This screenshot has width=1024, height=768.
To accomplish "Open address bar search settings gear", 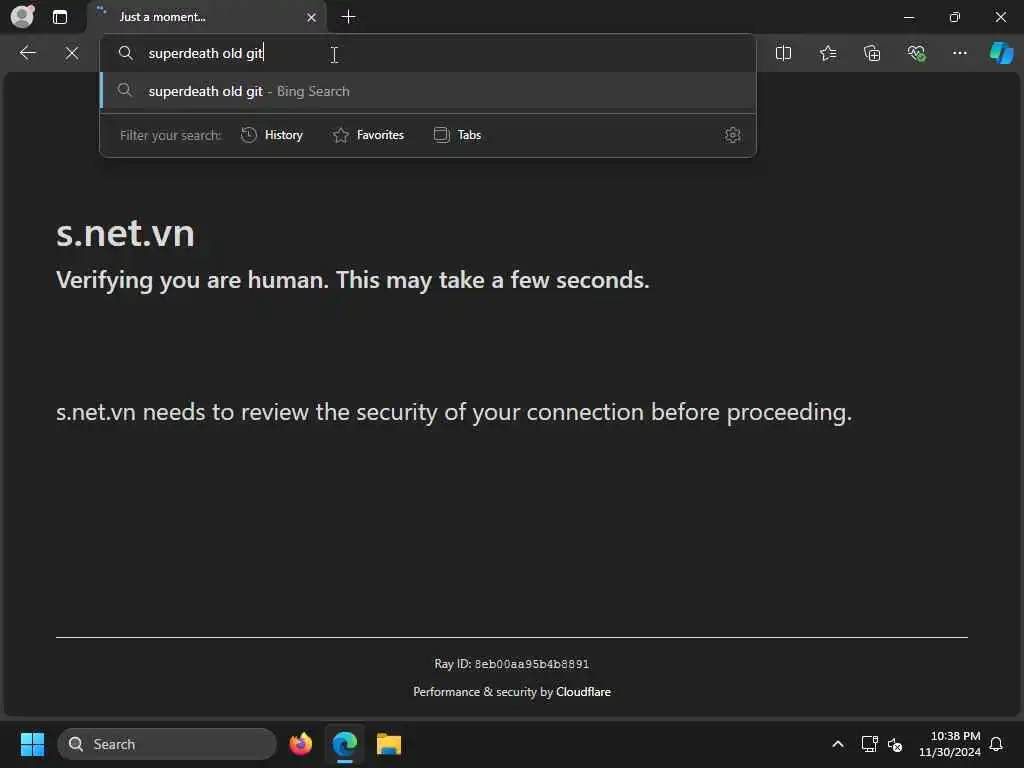I will click(732, 135).
